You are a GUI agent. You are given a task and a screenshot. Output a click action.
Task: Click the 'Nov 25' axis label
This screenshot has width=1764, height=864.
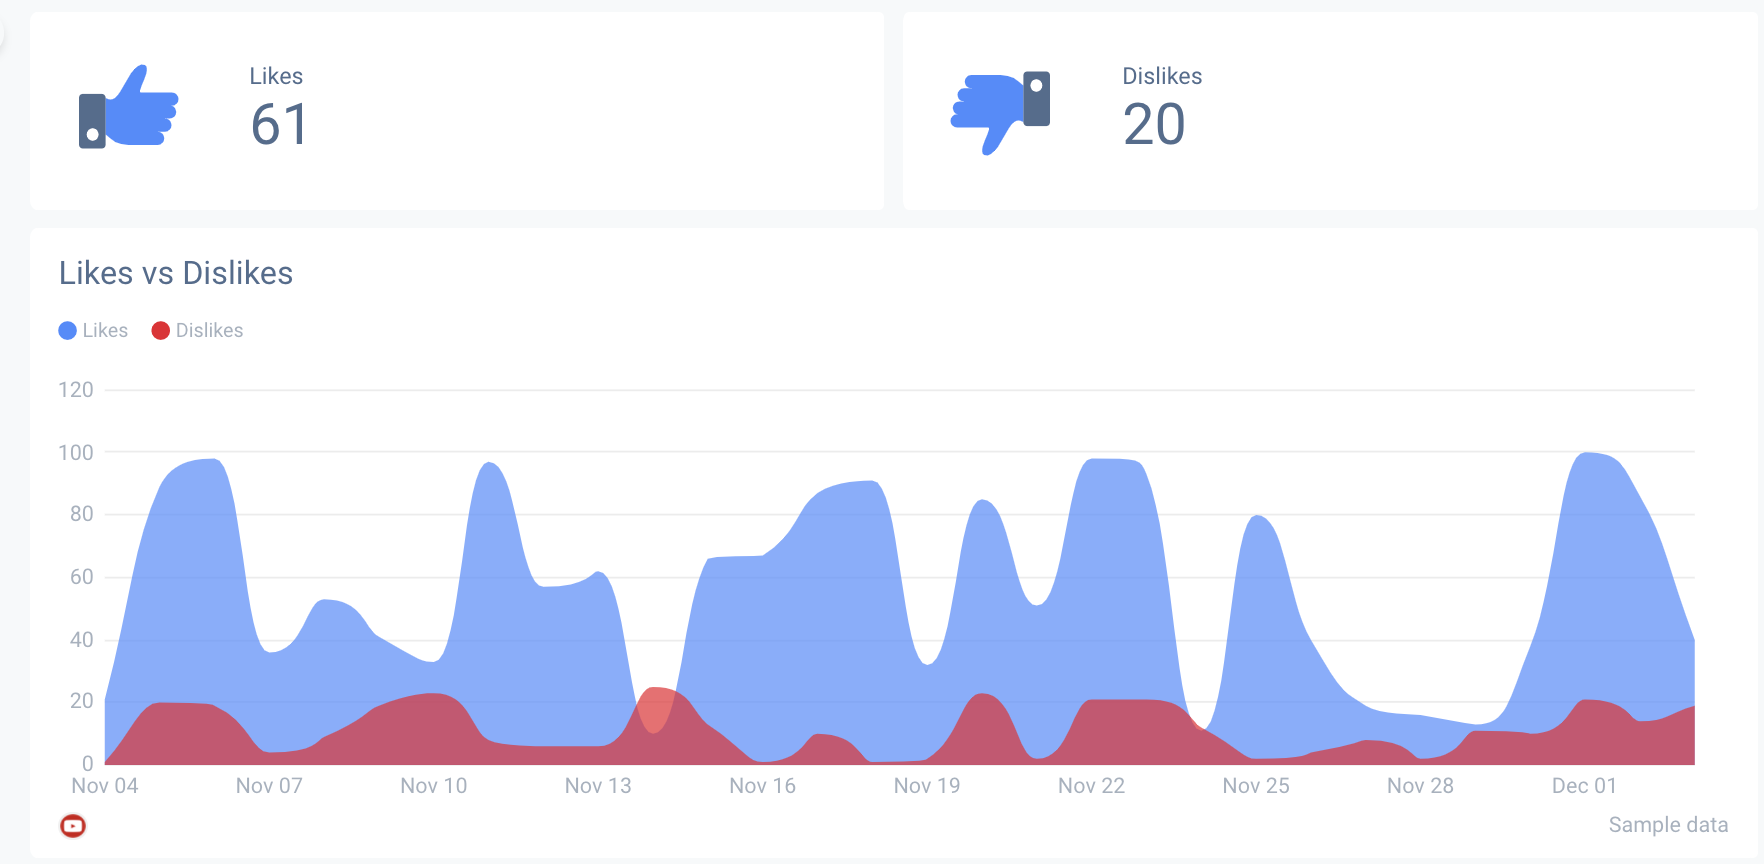click(x=1256, y=786)
